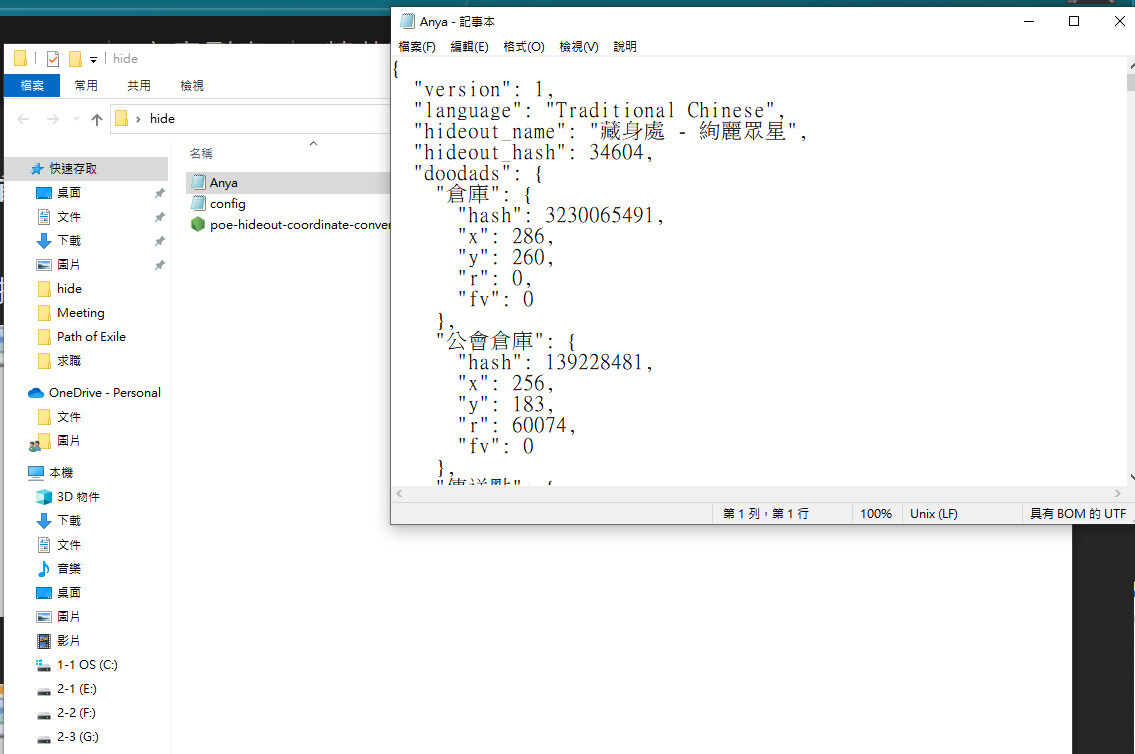This screenshot has height=754, width=1135.
Task: Open 文件 folder under OneDrive
Action: pos(69,417)
